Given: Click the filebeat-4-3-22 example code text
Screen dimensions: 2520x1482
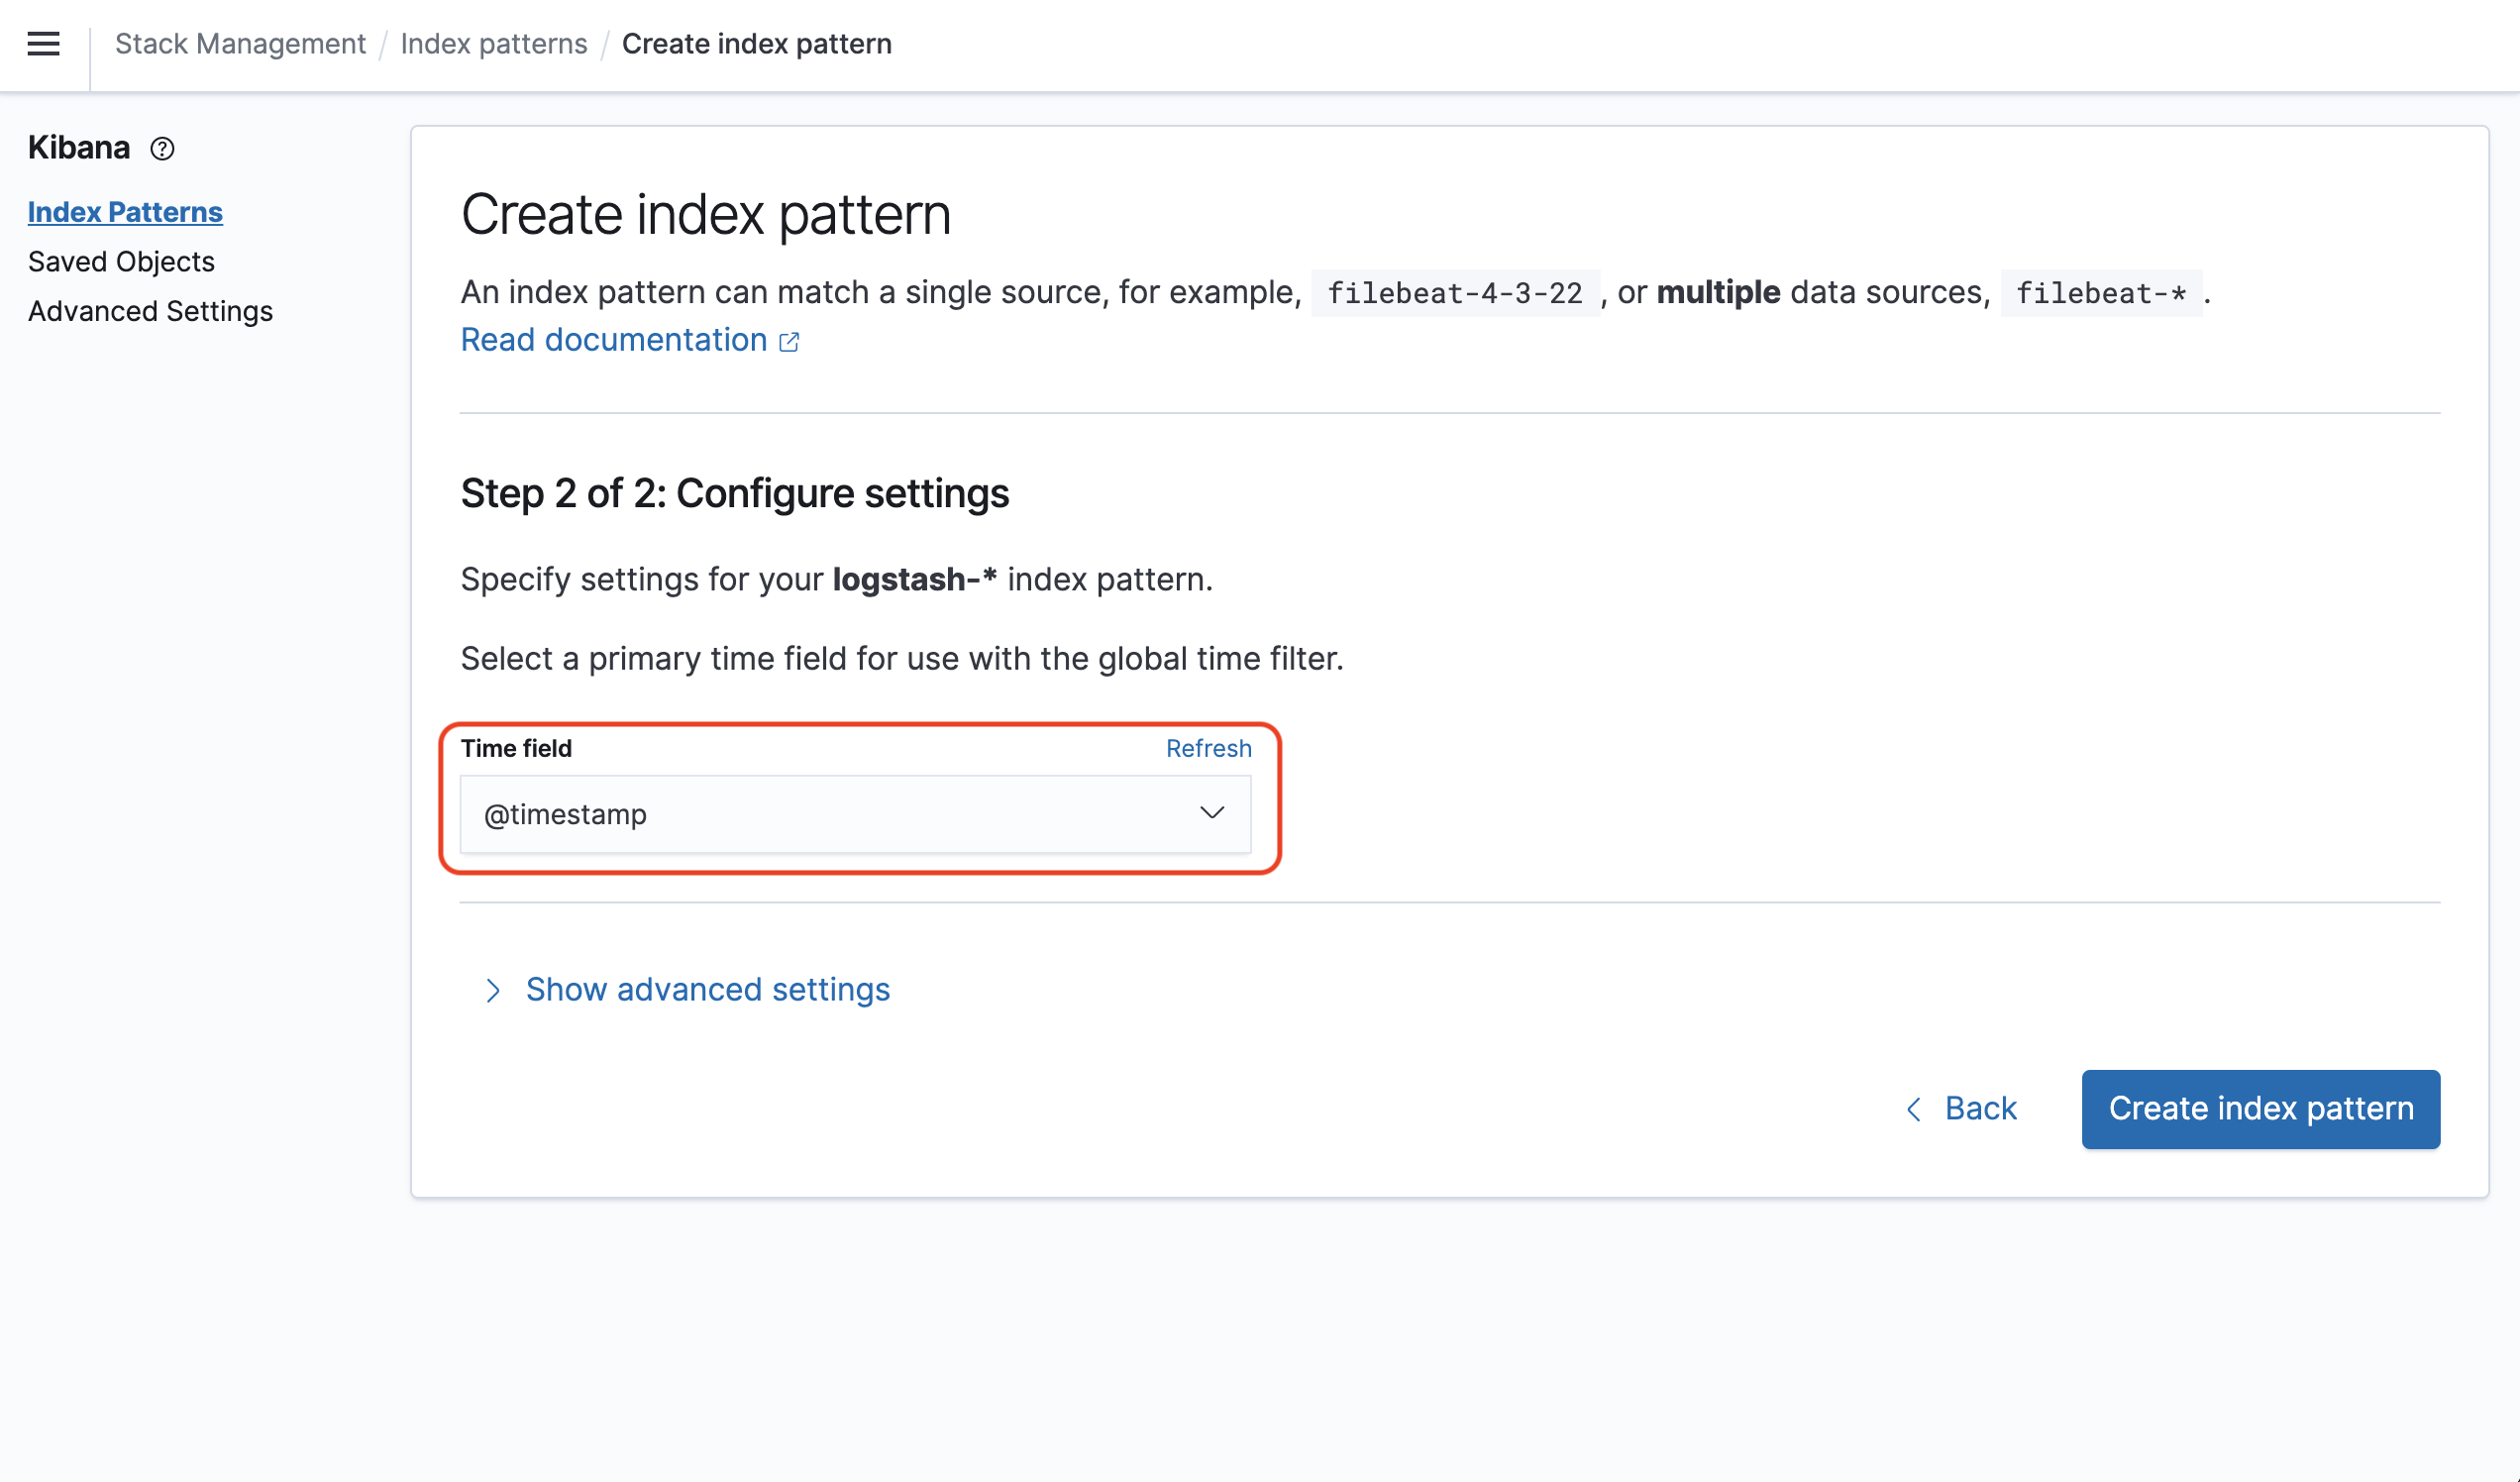Looking at the screenshot, I should (1454, 293).
